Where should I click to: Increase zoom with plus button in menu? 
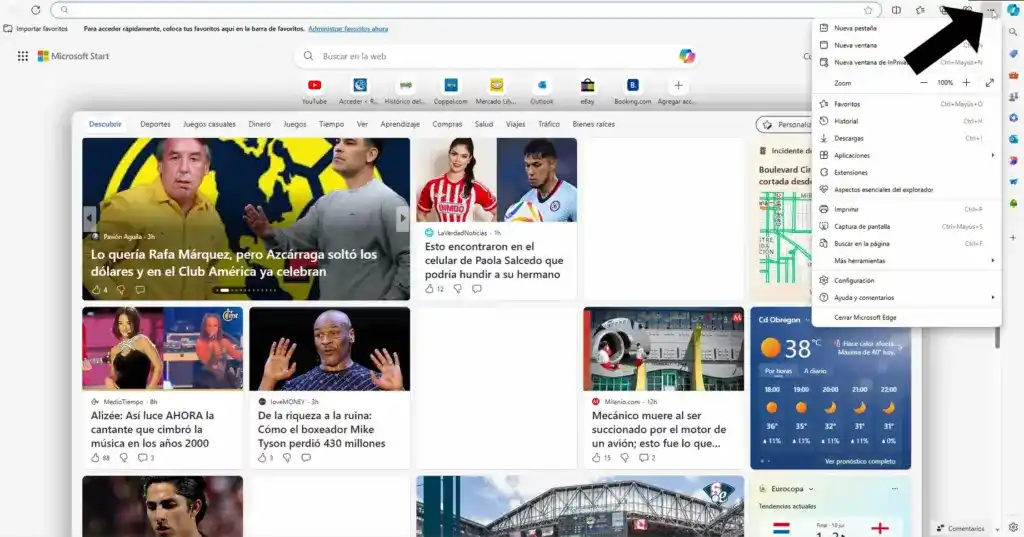click(966, 83)
